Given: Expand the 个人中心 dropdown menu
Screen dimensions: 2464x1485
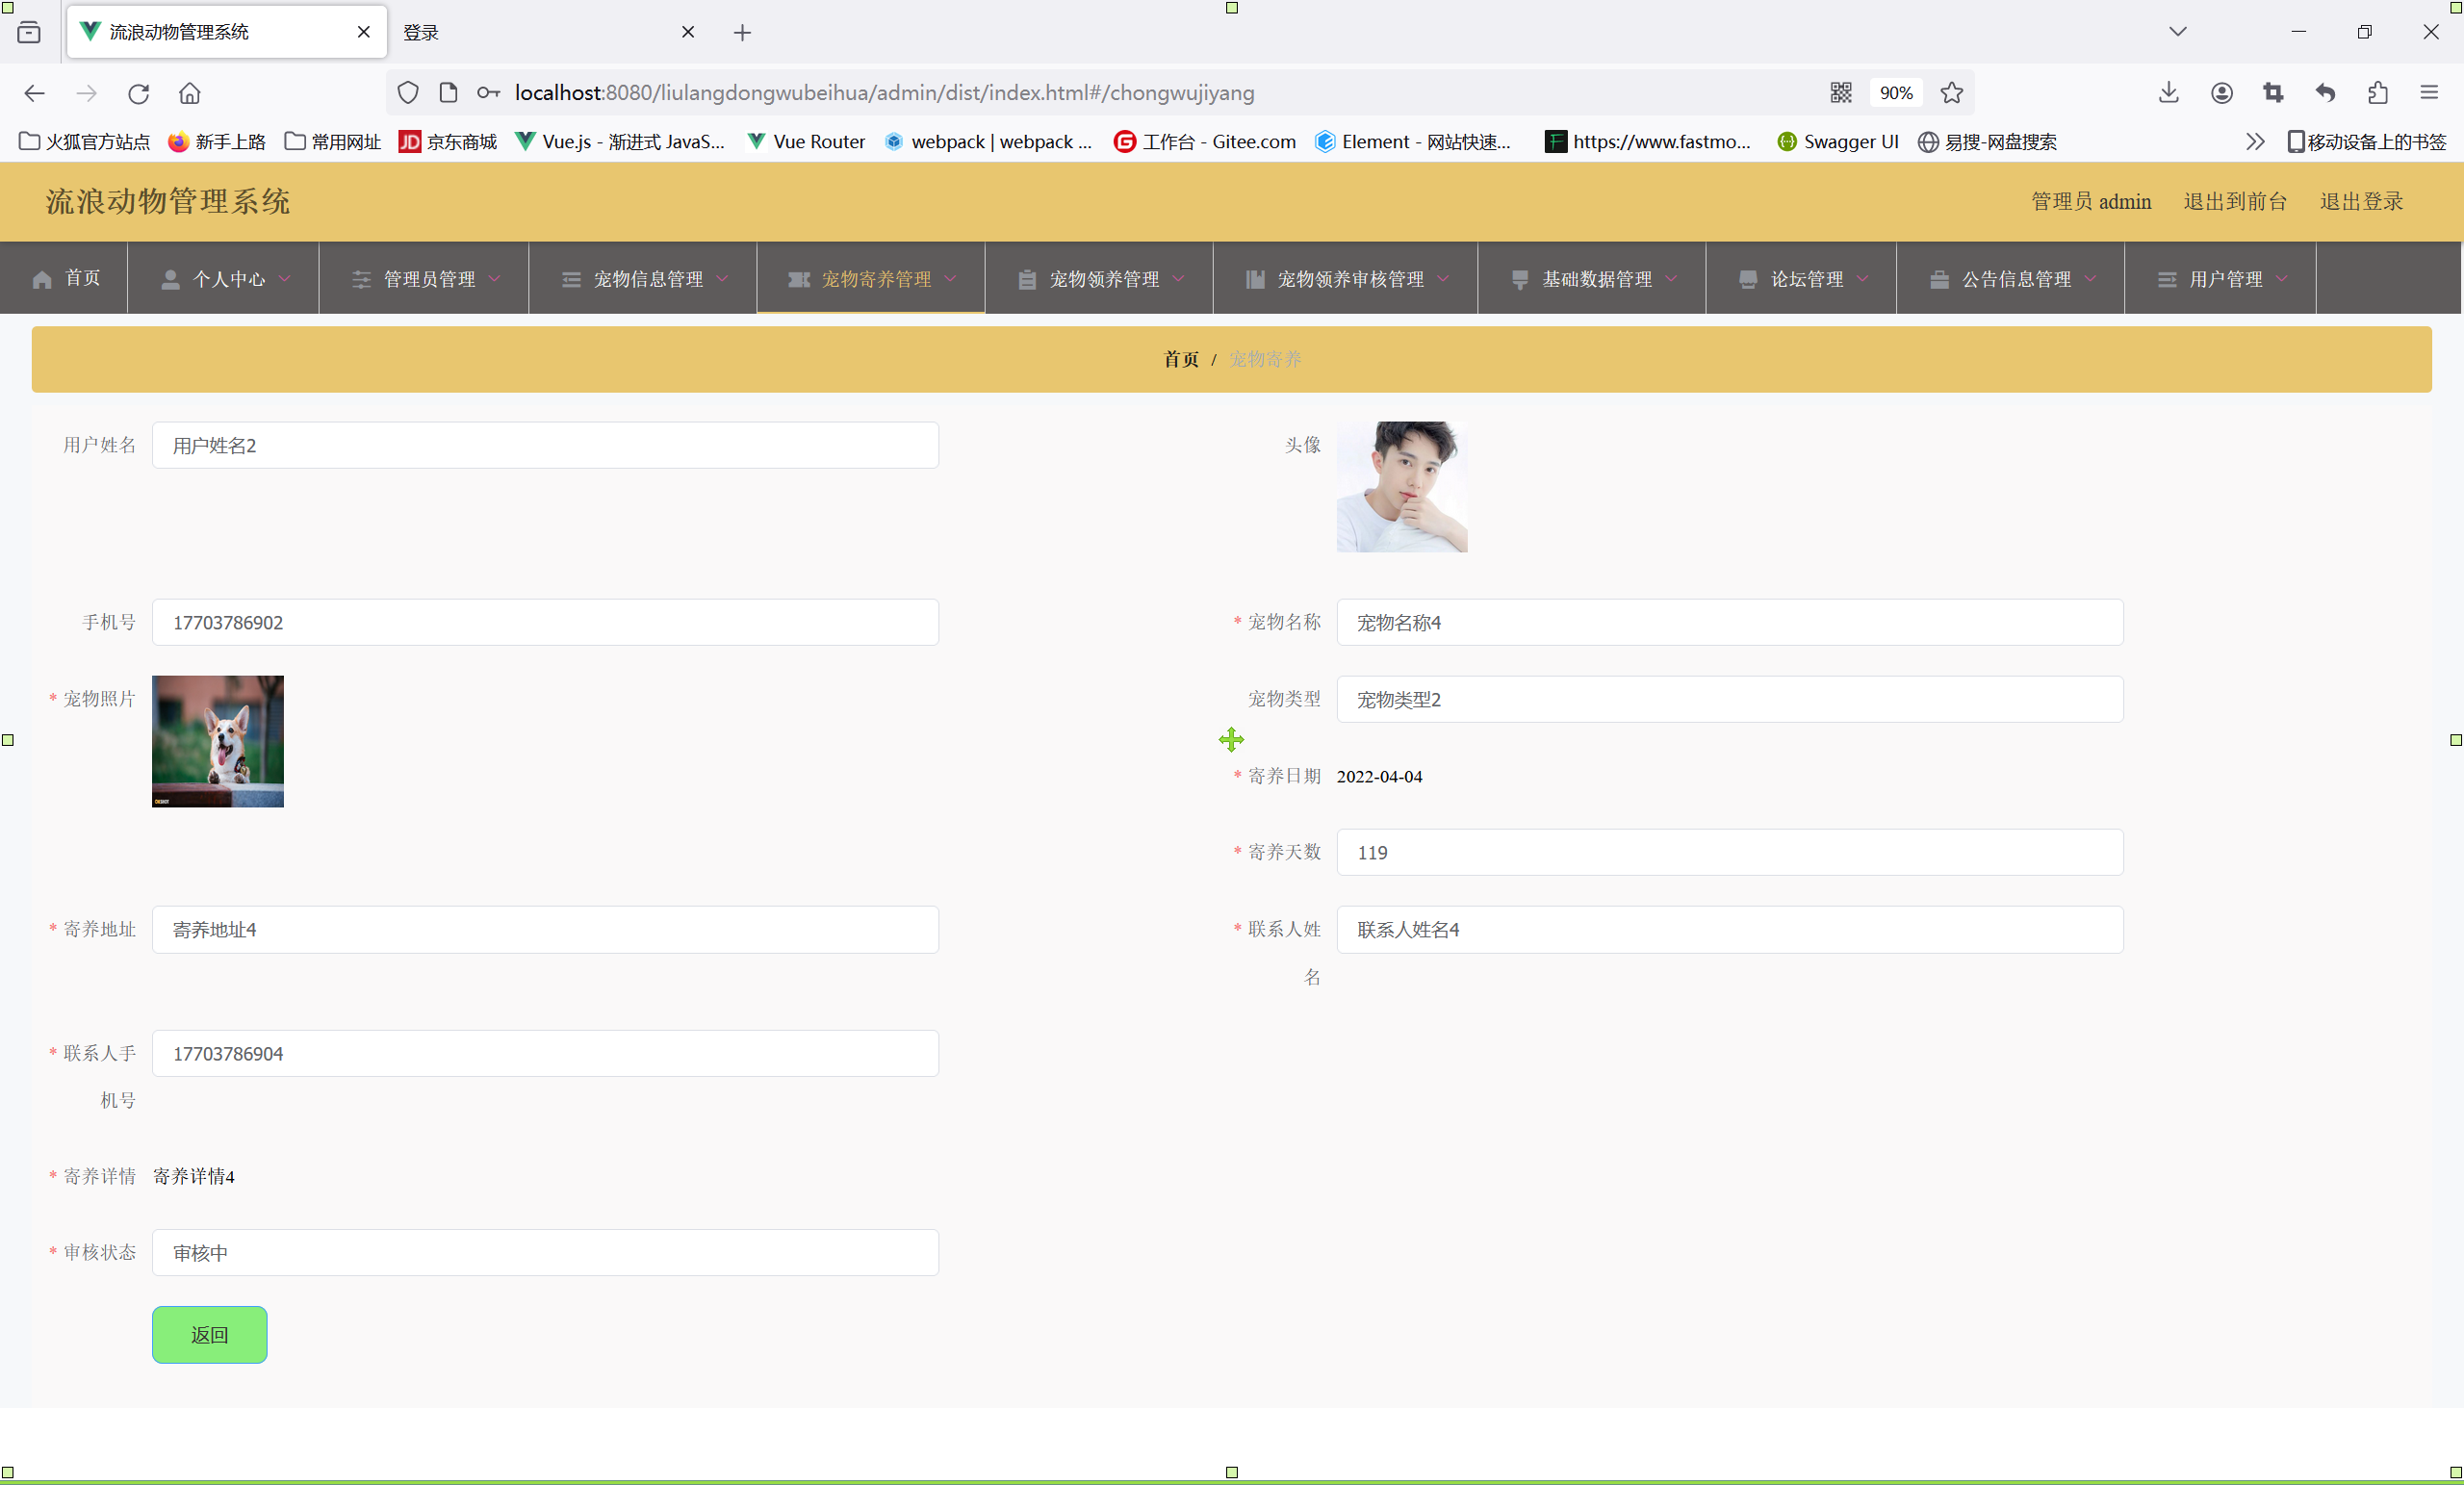Looking at the screenshot, I should pyautogui.click(x=226, y=279).
